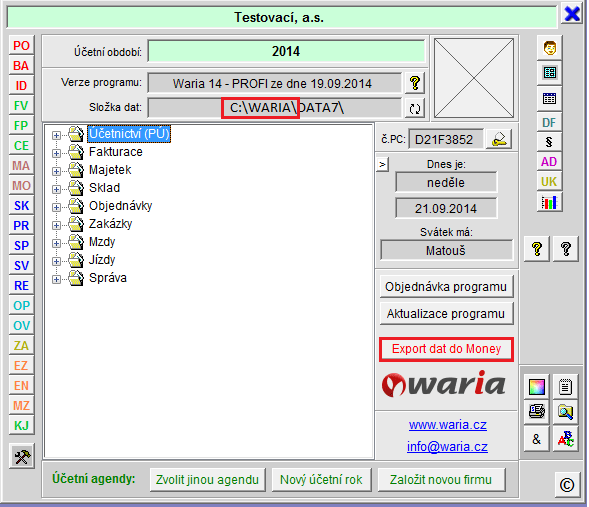Screen dimensions: 589x507
Task: Click the ABC spelling icon
Action: click(x=565, y=439)
